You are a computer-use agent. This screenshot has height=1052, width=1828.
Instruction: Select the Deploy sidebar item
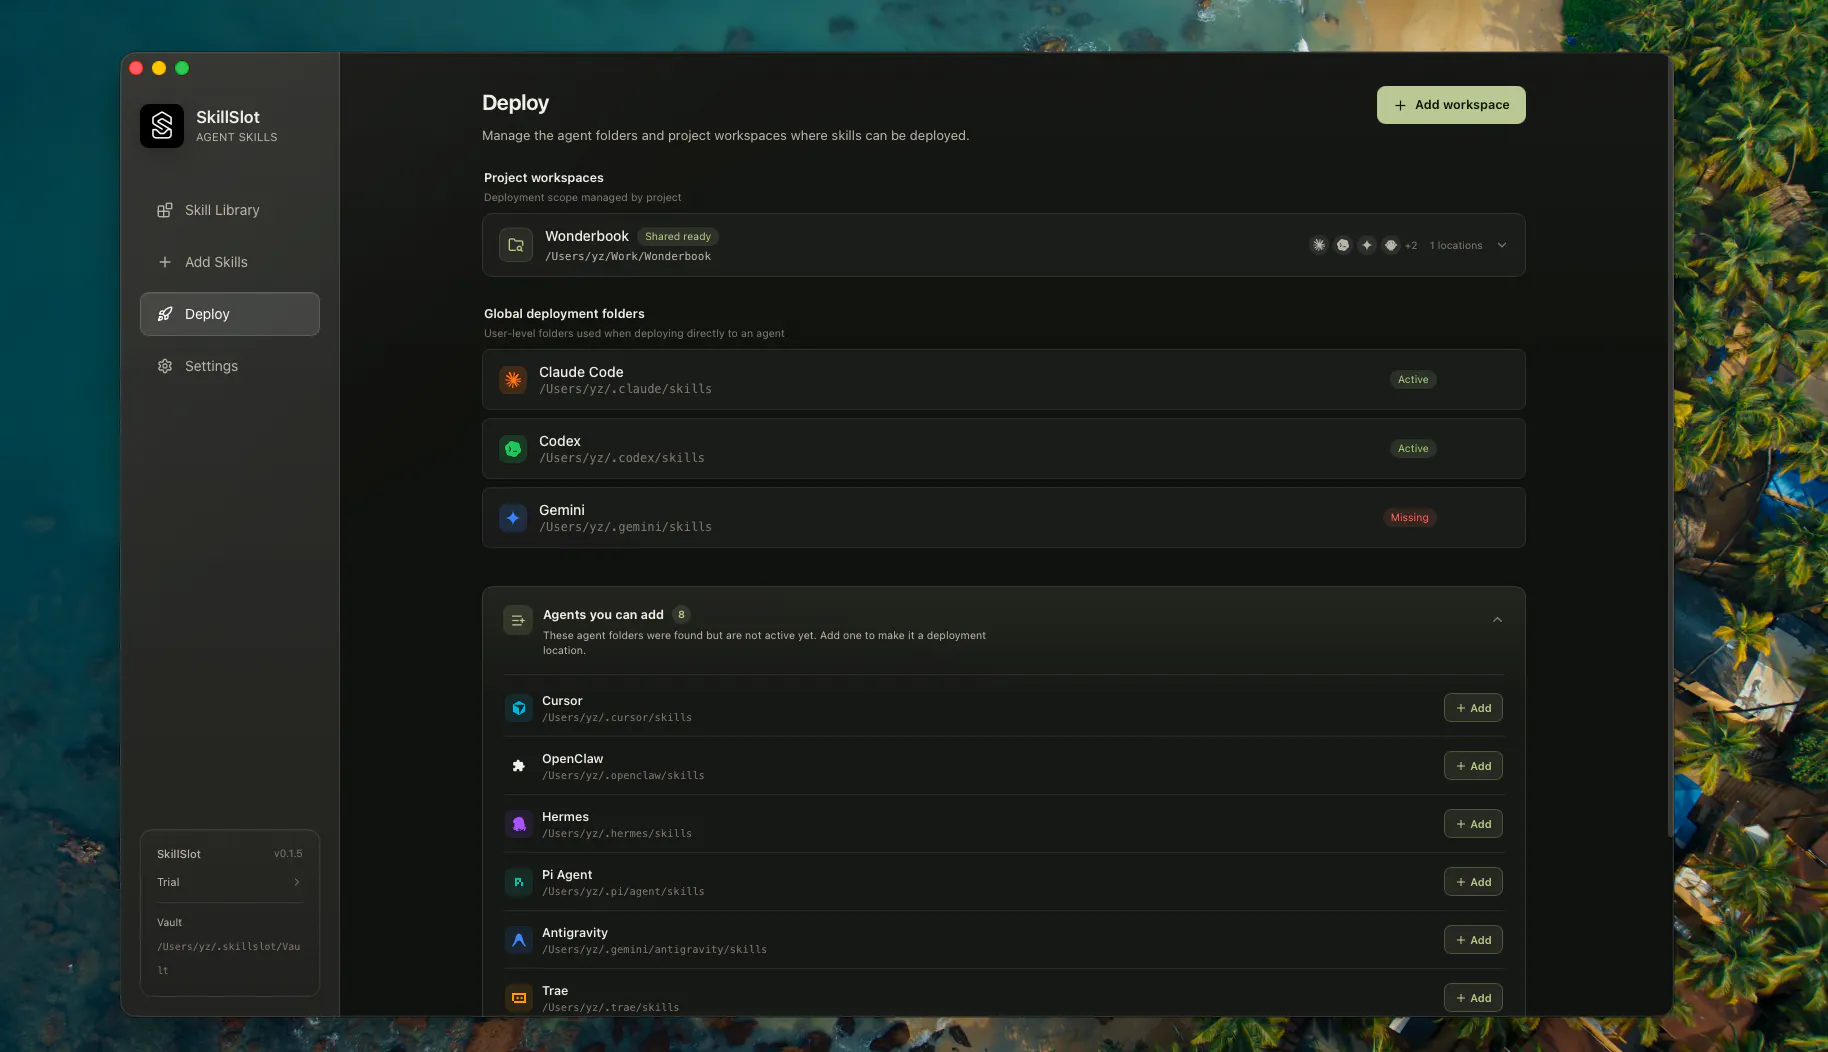pyautogui.click(x=230, y=314)
